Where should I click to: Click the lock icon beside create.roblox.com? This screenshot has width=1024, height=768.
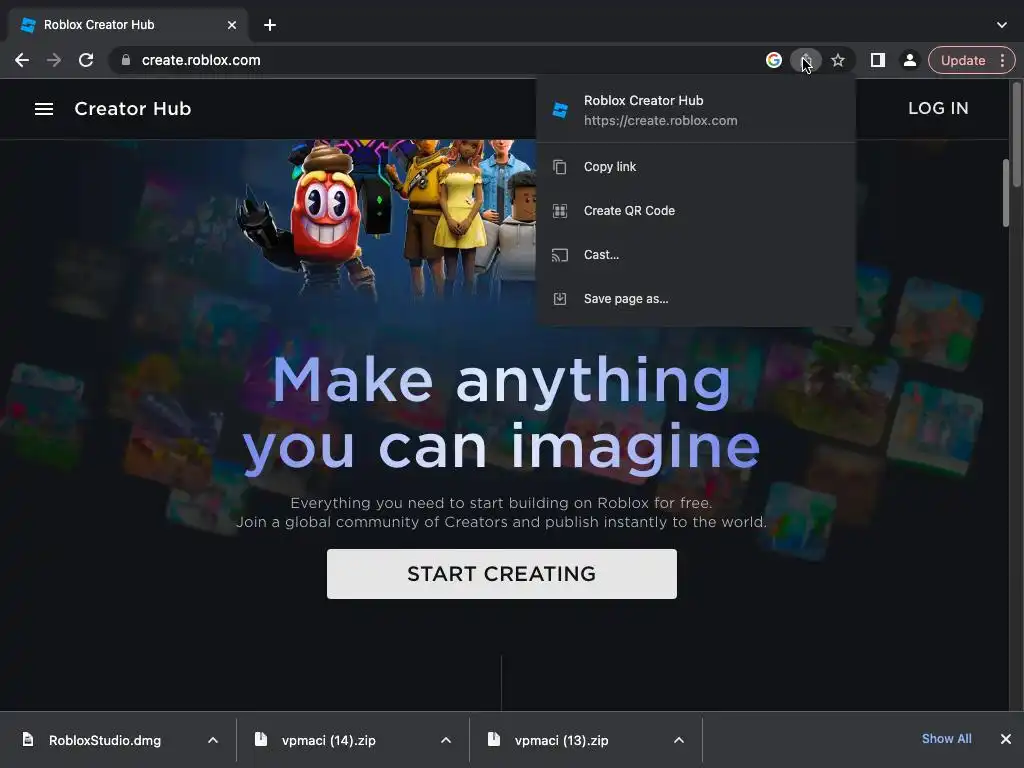pos(126,60)
